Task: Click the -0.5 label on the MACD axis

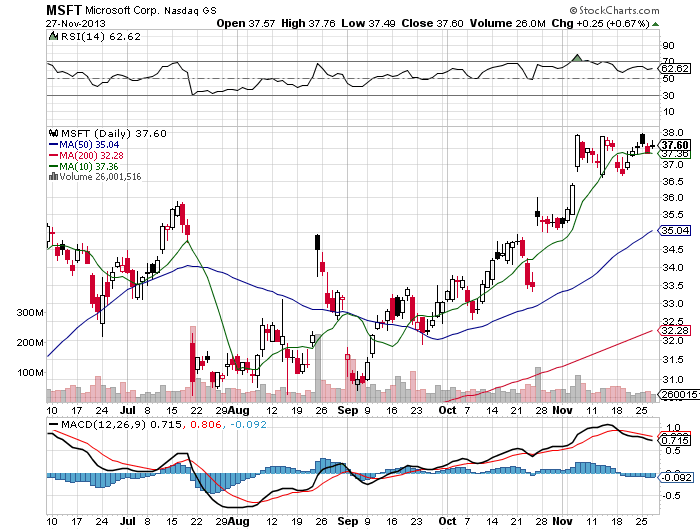Action: point(671,496)
